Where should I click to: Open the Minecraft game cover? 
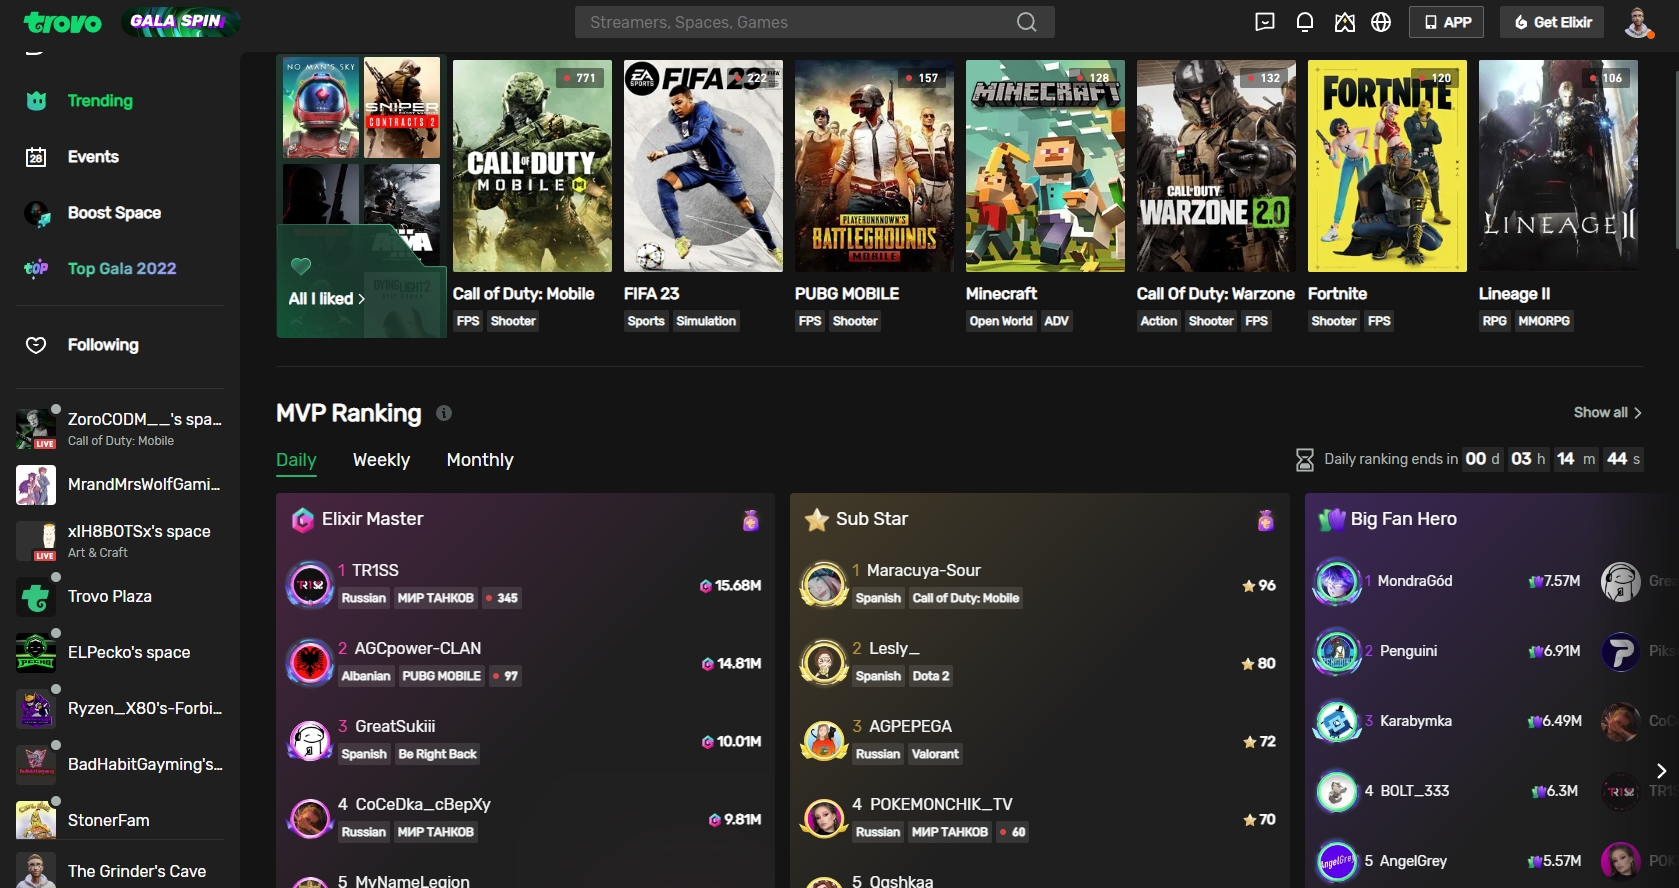pos(1045,166)
